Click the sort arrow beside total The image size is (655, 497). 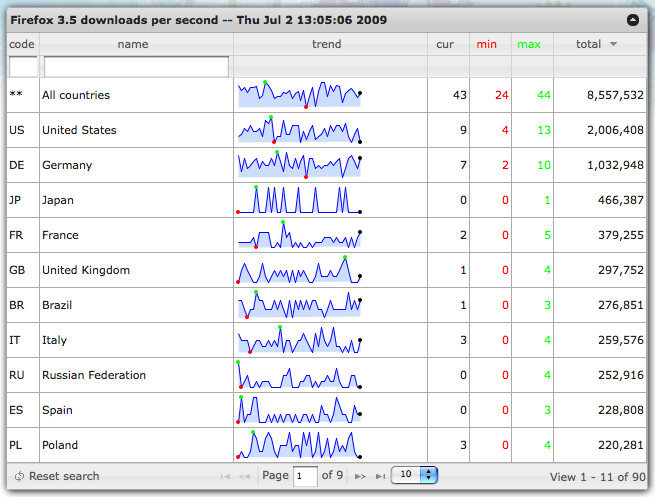click(x=613, y=44)
